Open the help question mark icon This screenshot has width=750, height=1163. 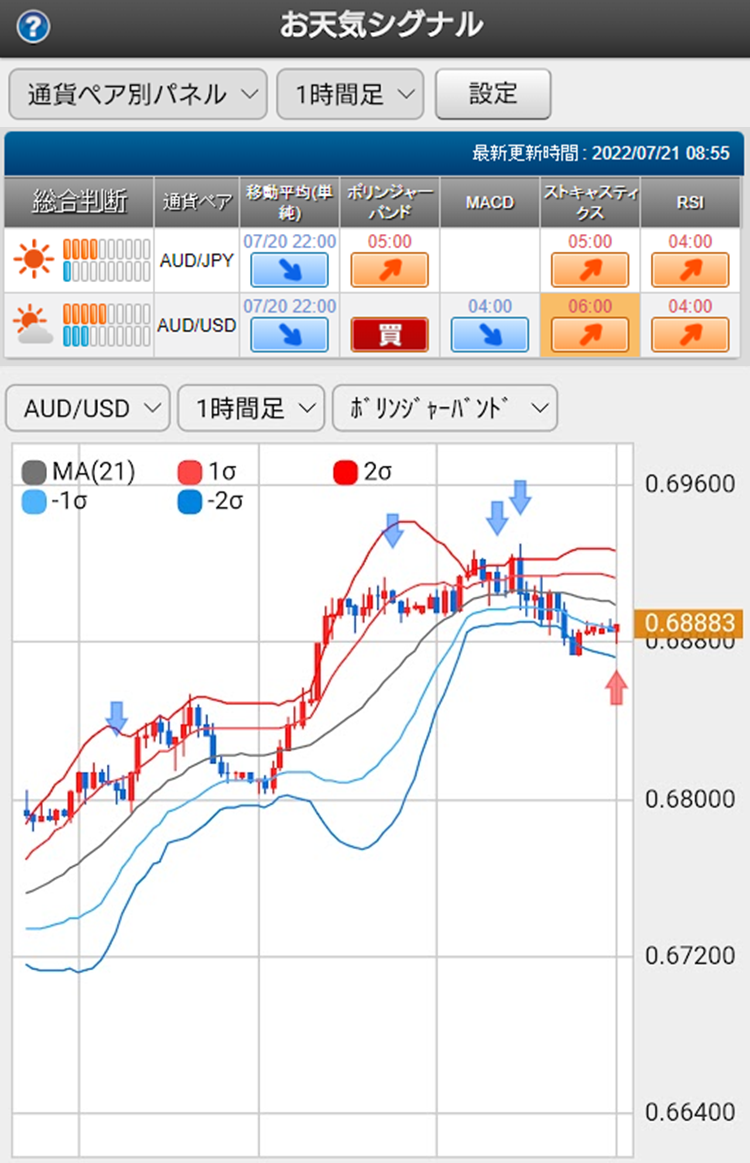click(x=33, y=27)
